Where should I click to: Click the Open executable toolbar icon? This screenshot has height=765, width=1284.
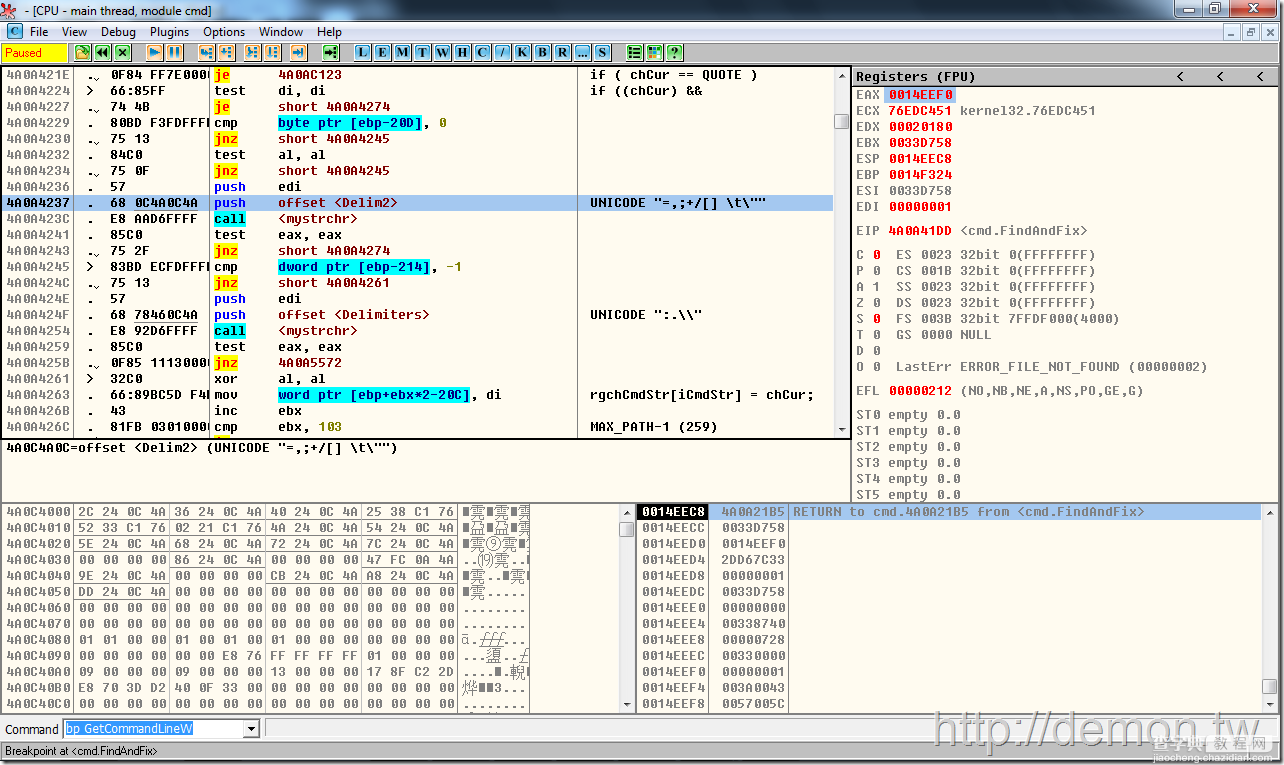(x=83, y=52)
